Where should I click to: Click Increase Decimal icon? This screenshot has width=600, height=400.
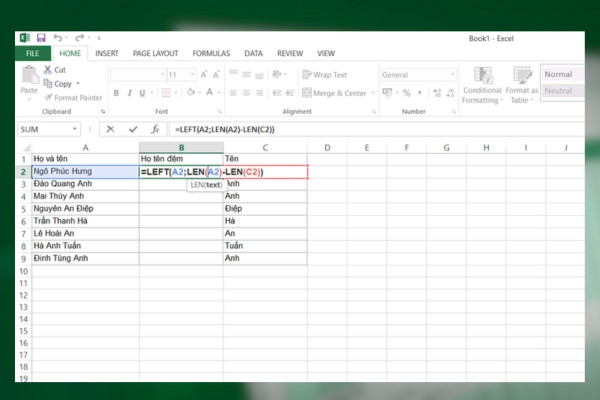click(x=437, y=93)
